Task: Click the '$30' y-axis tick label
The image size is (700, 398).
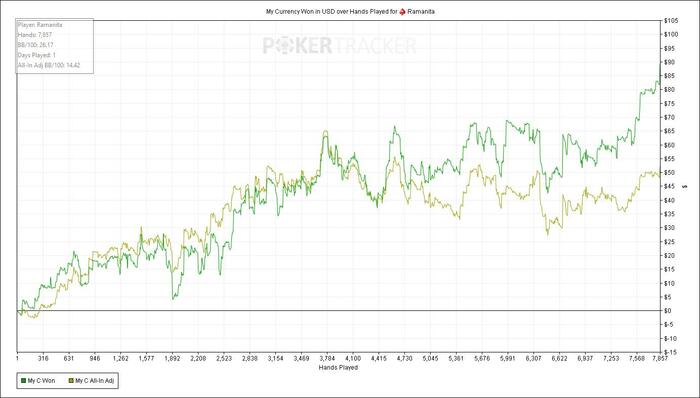Action: tap(670, 228)
